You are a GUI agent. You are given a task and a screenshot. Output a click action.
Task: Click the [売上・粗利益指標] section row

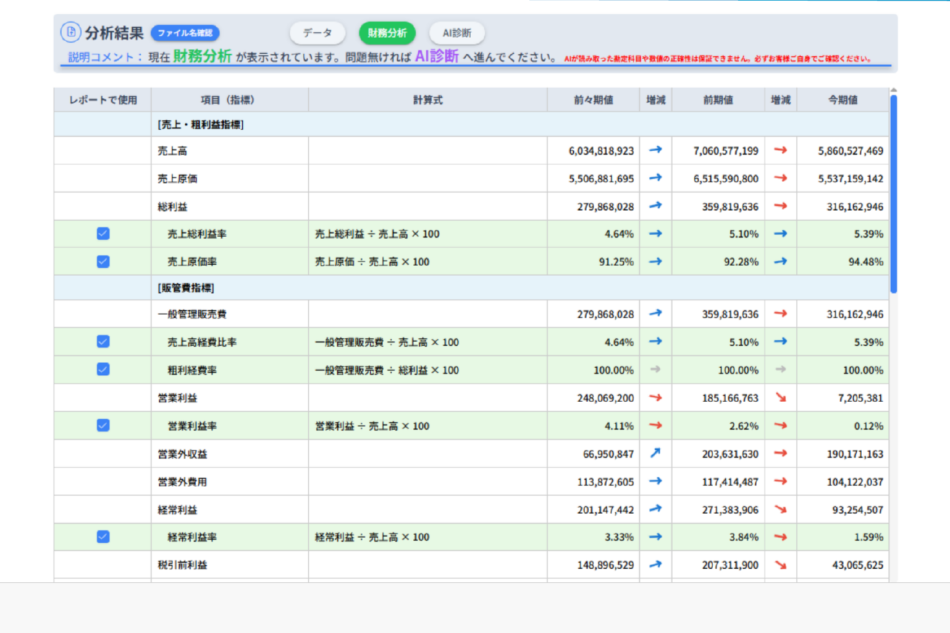point(471,124)
